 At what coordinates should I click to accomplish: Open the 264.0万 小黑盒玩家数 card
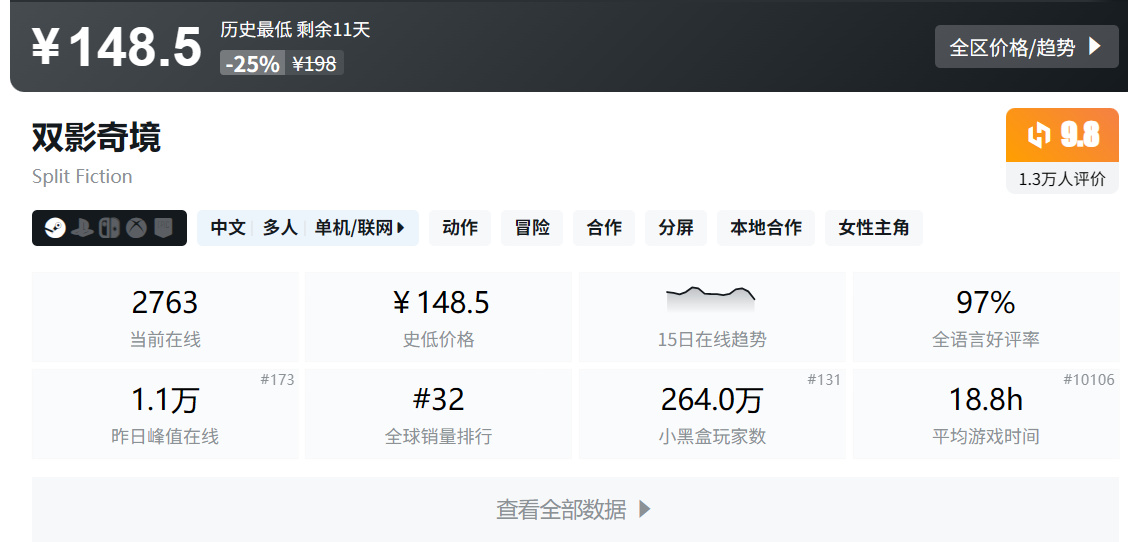pos(712,414)
